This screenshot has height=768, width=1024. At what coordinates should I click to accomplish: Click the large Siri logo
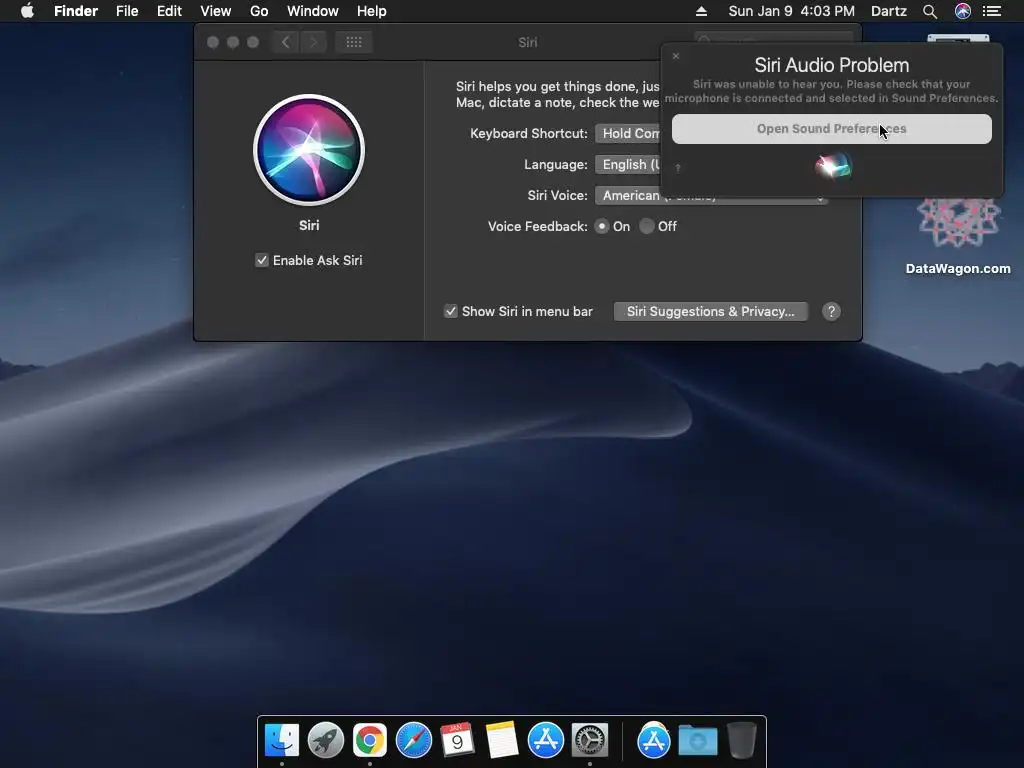click(309, 150)
